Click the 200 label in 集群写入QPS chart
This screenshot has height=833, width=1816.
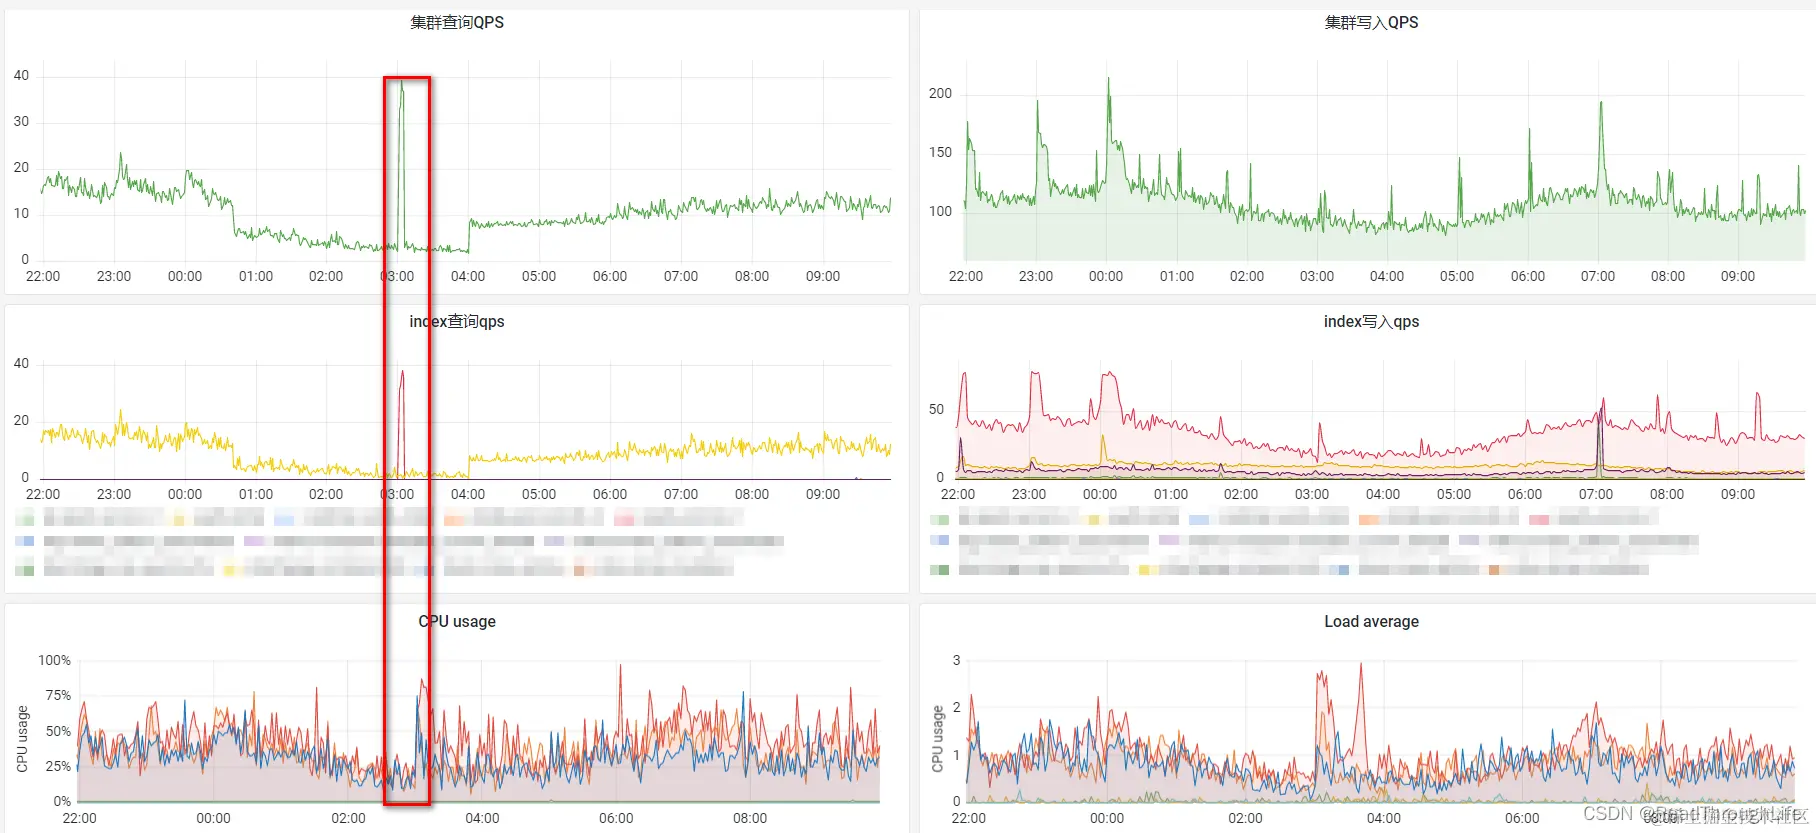coord(940,93)
